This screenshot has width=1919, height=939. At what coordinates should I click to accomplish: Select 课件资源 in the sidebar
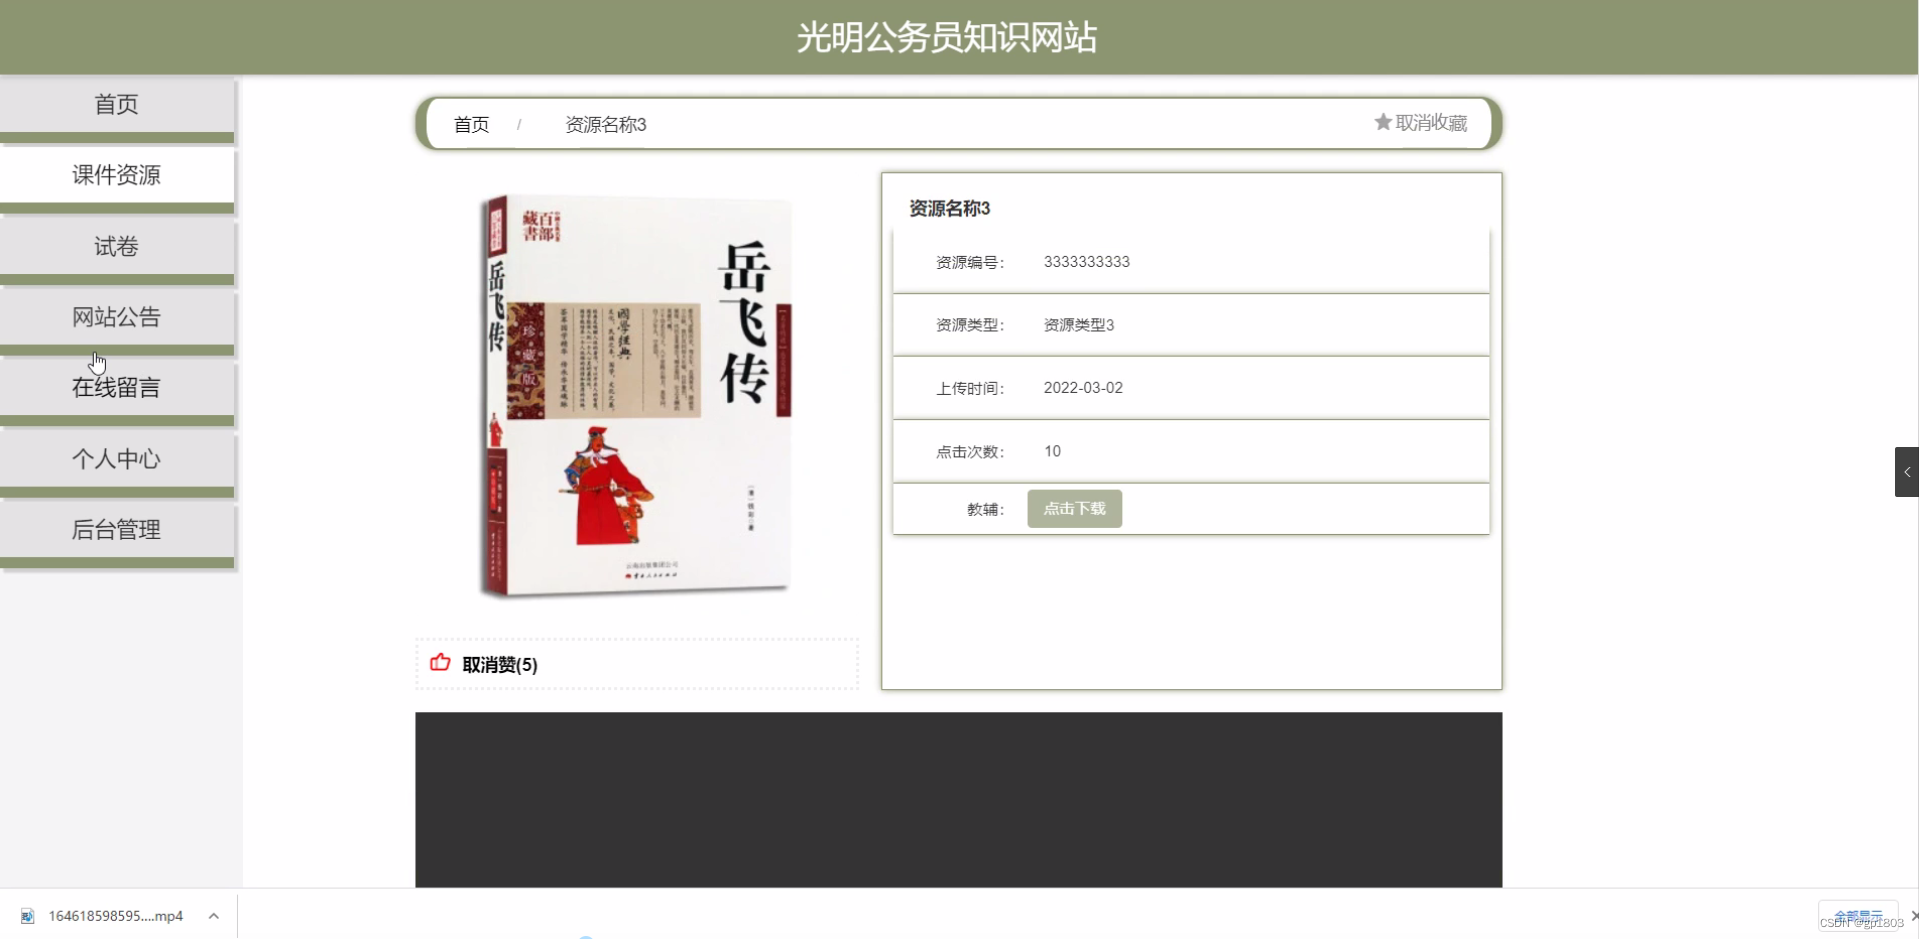pos(116,176)
